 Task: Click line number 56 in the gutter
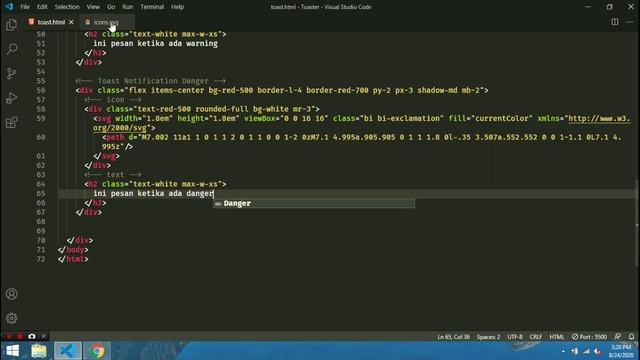pos(41,90)
